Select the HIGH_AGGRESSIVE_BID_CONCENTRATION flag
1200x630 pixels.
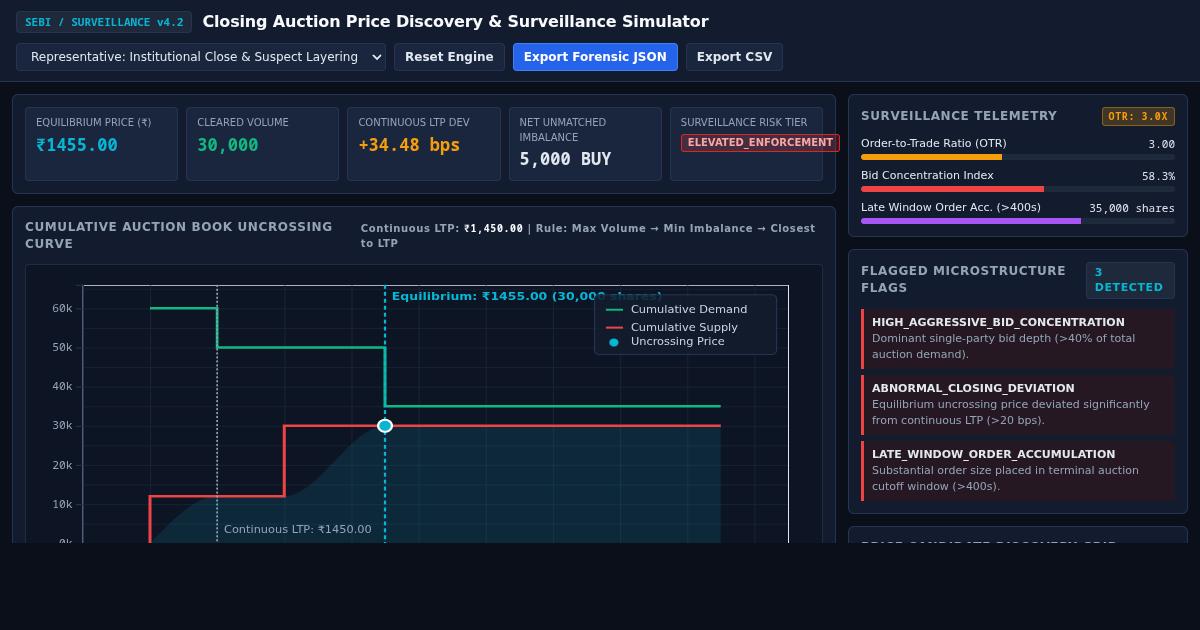click(x=1018, y=339)
